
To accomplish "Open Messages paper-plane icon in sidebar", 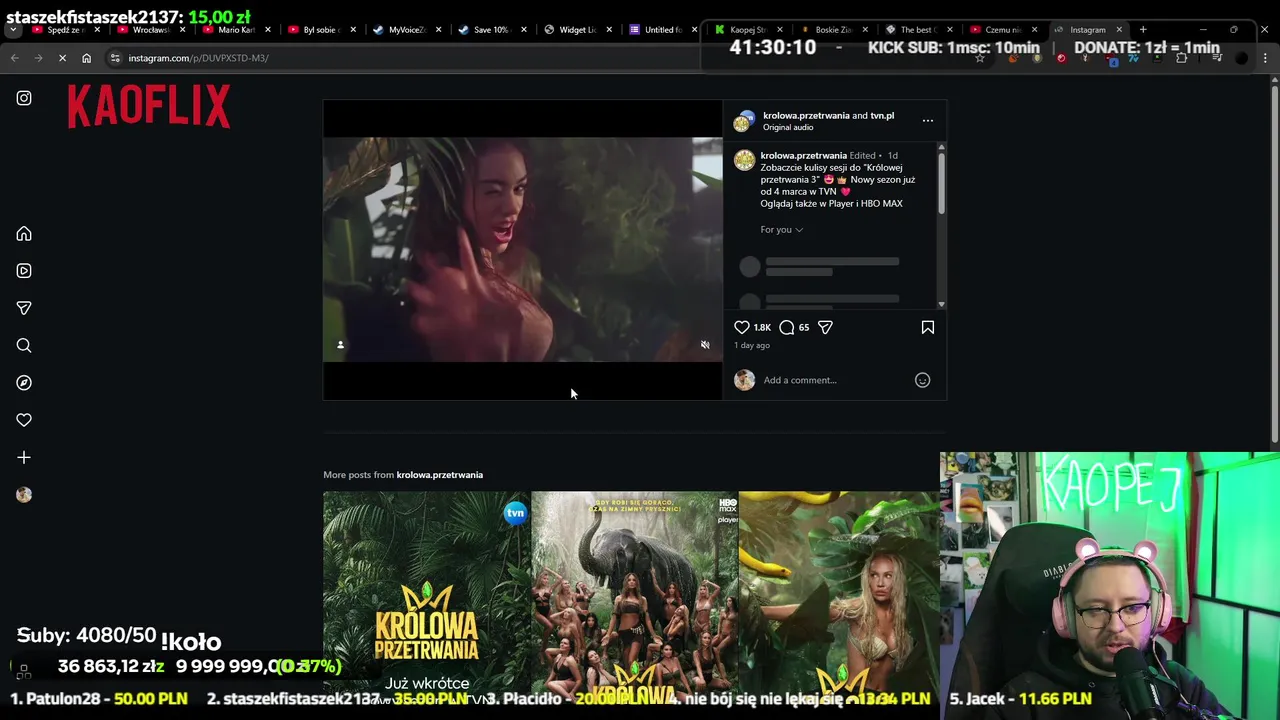I will 24,308.
